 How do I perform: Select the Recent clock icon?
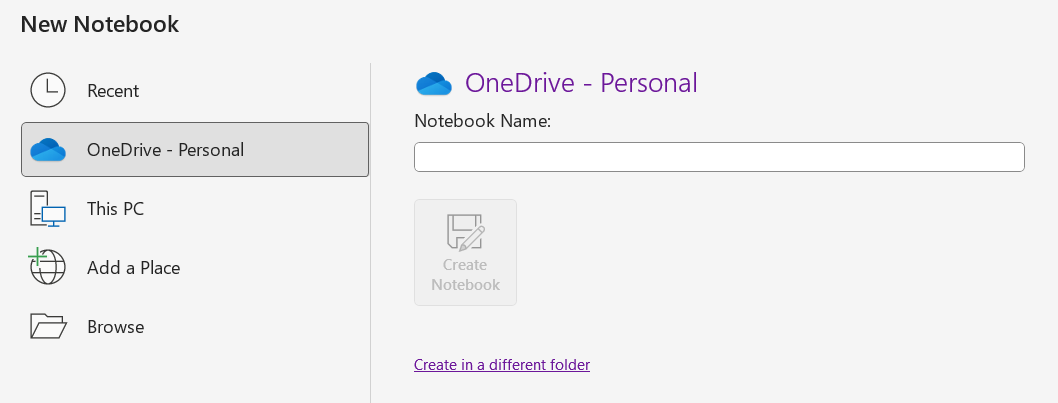tap(48, 90)
